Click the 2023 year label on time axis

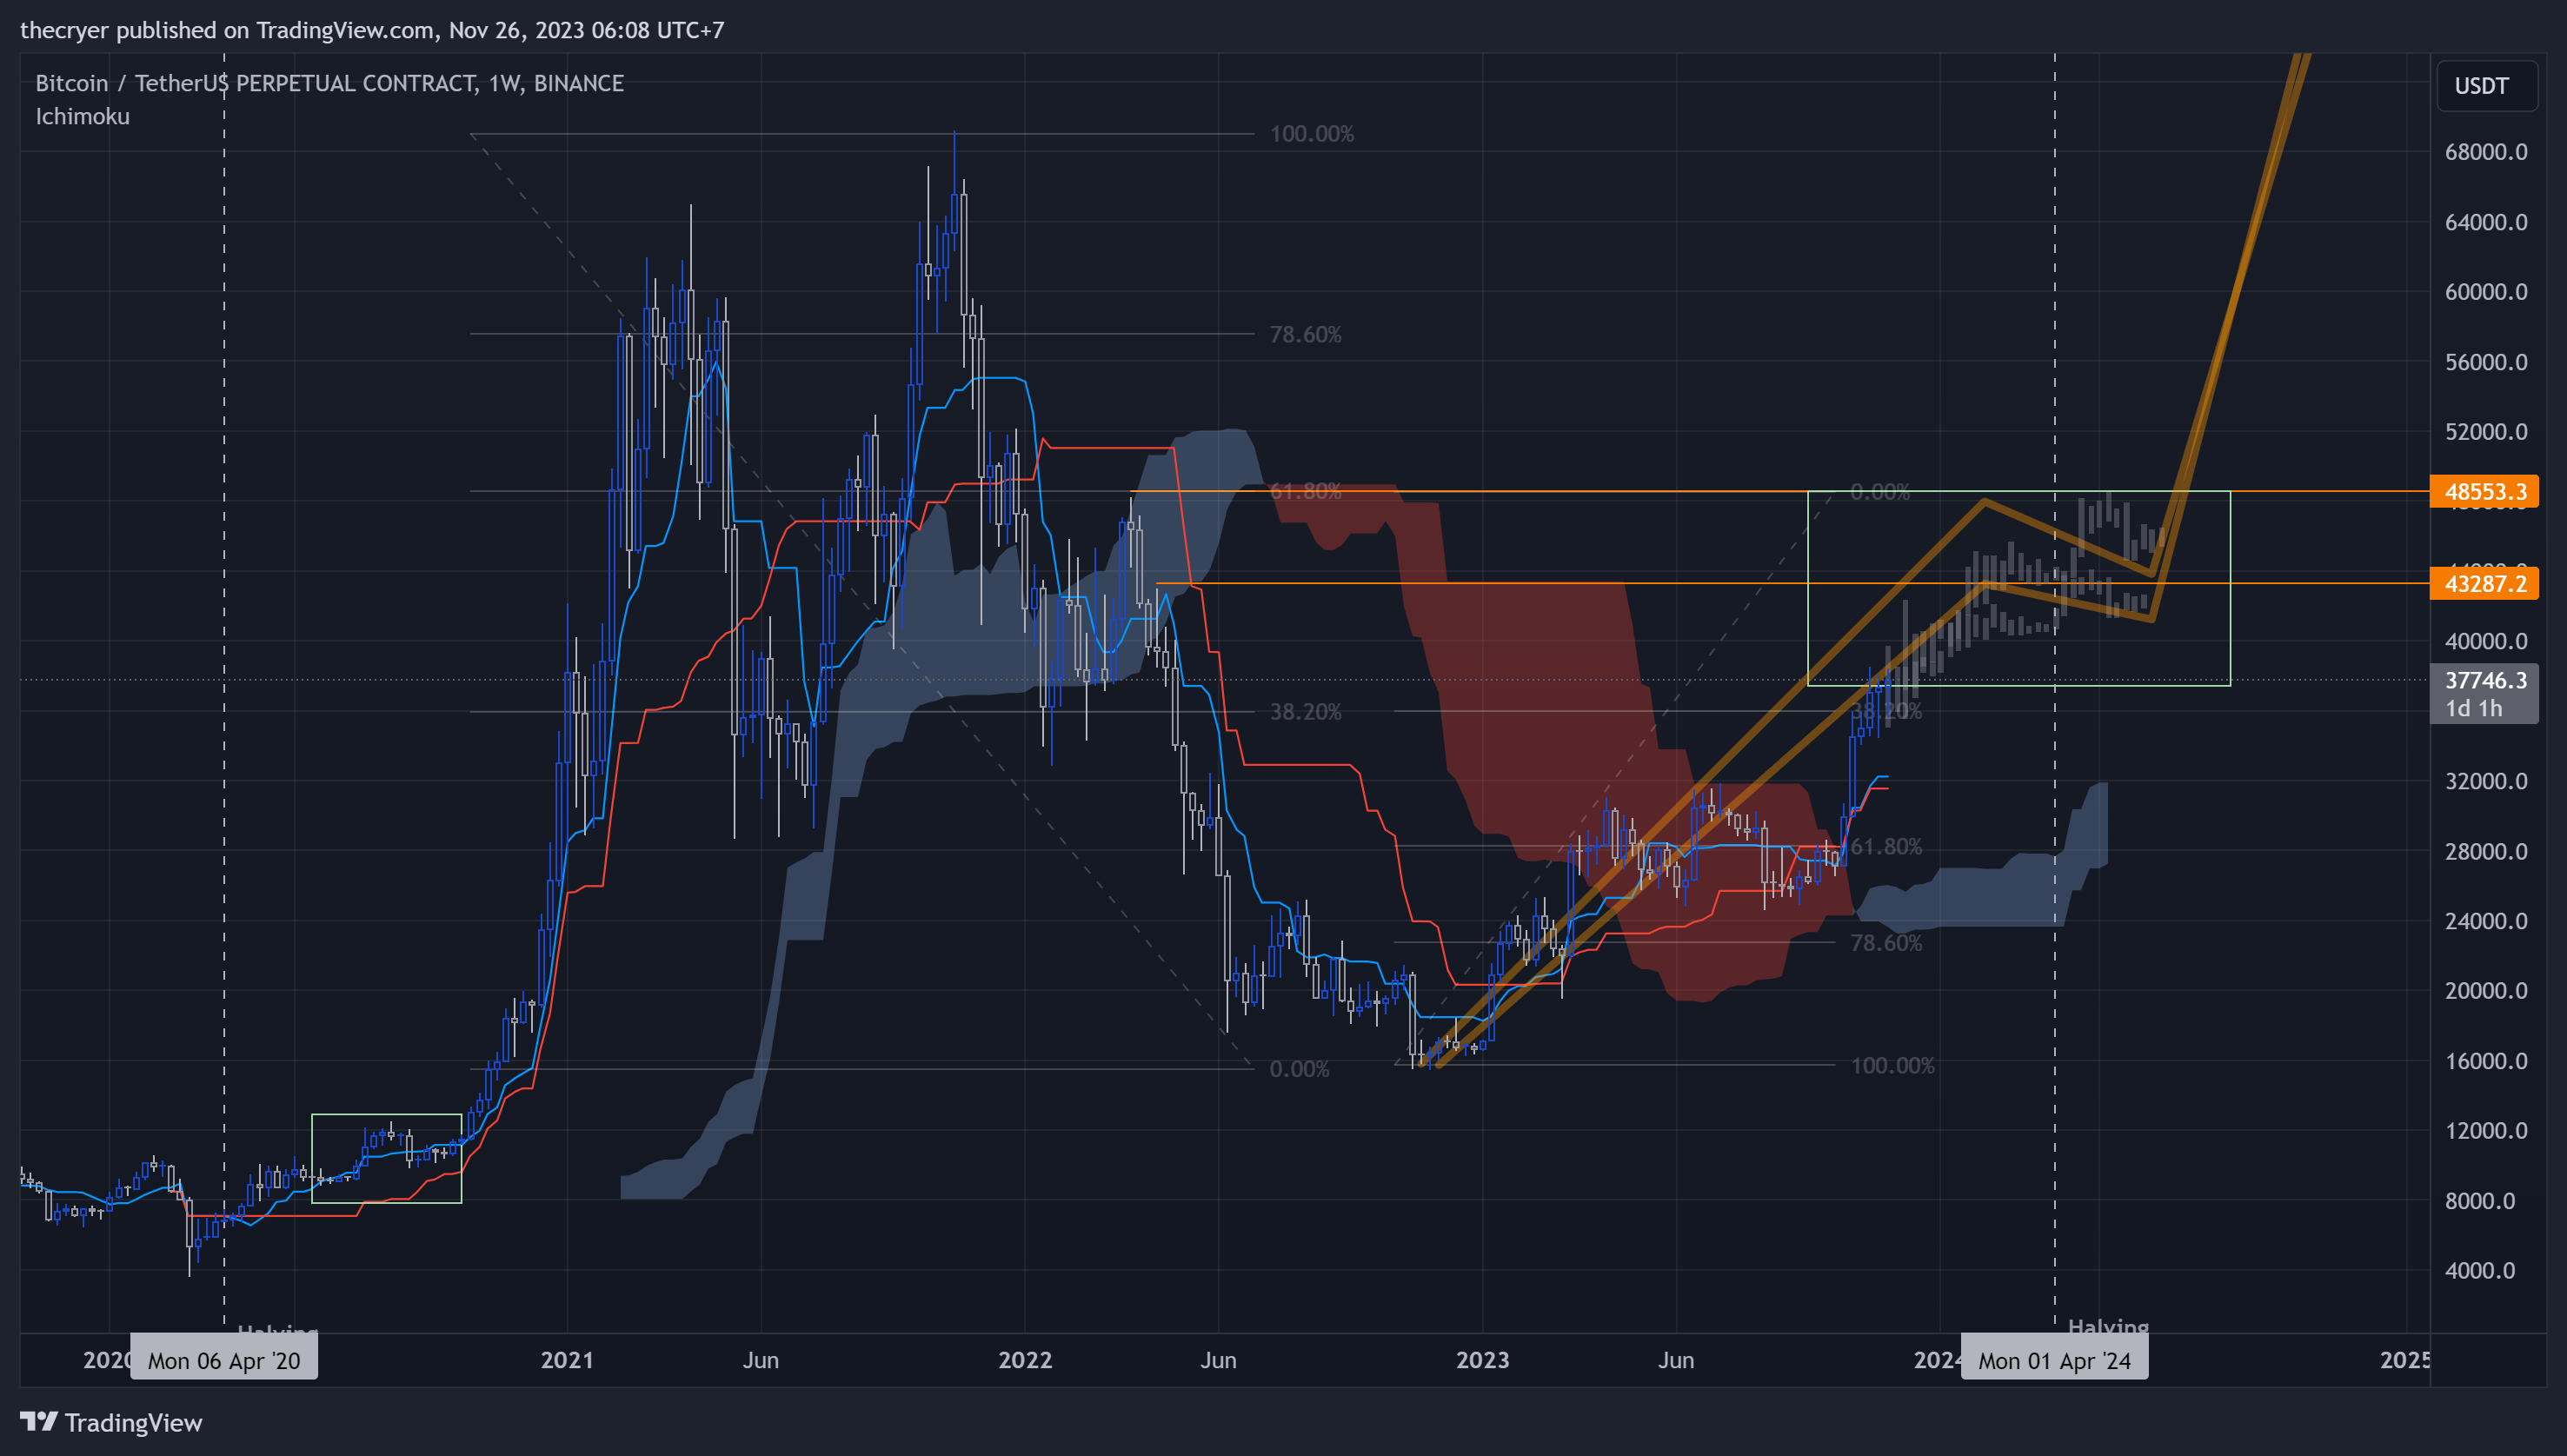click(1482, 1360)
